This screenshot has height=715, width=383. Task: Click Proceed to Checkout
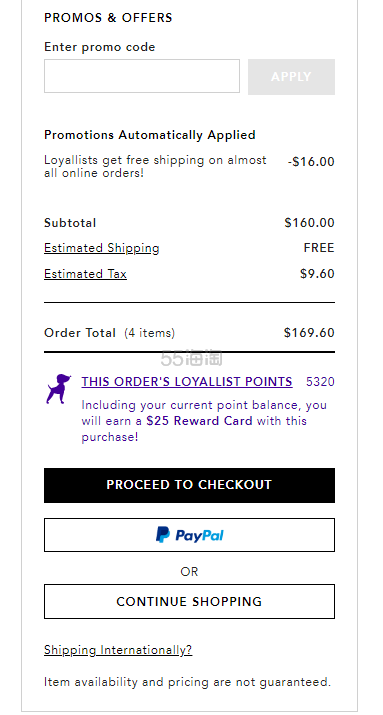[x=189, y=485]
